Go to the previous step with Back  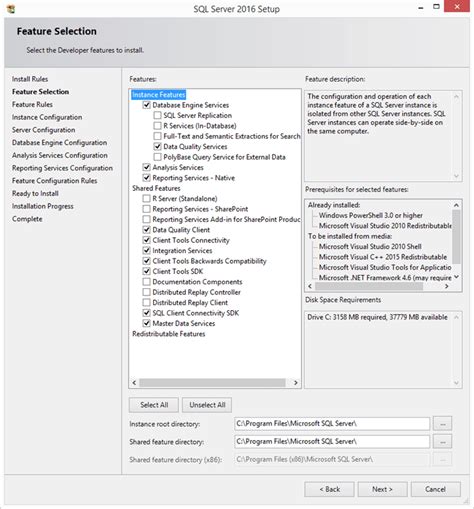pos(329,489)
